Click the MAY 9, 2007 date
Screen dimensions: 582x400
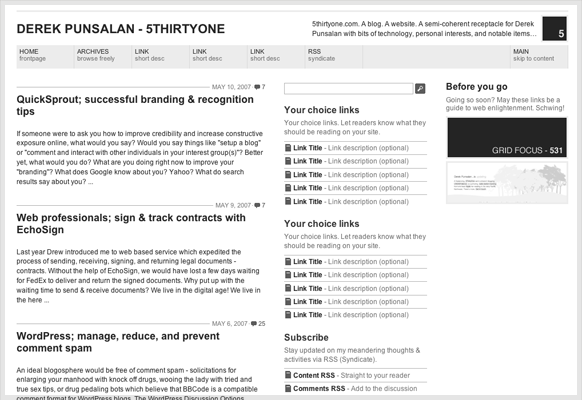pos(233,206)
